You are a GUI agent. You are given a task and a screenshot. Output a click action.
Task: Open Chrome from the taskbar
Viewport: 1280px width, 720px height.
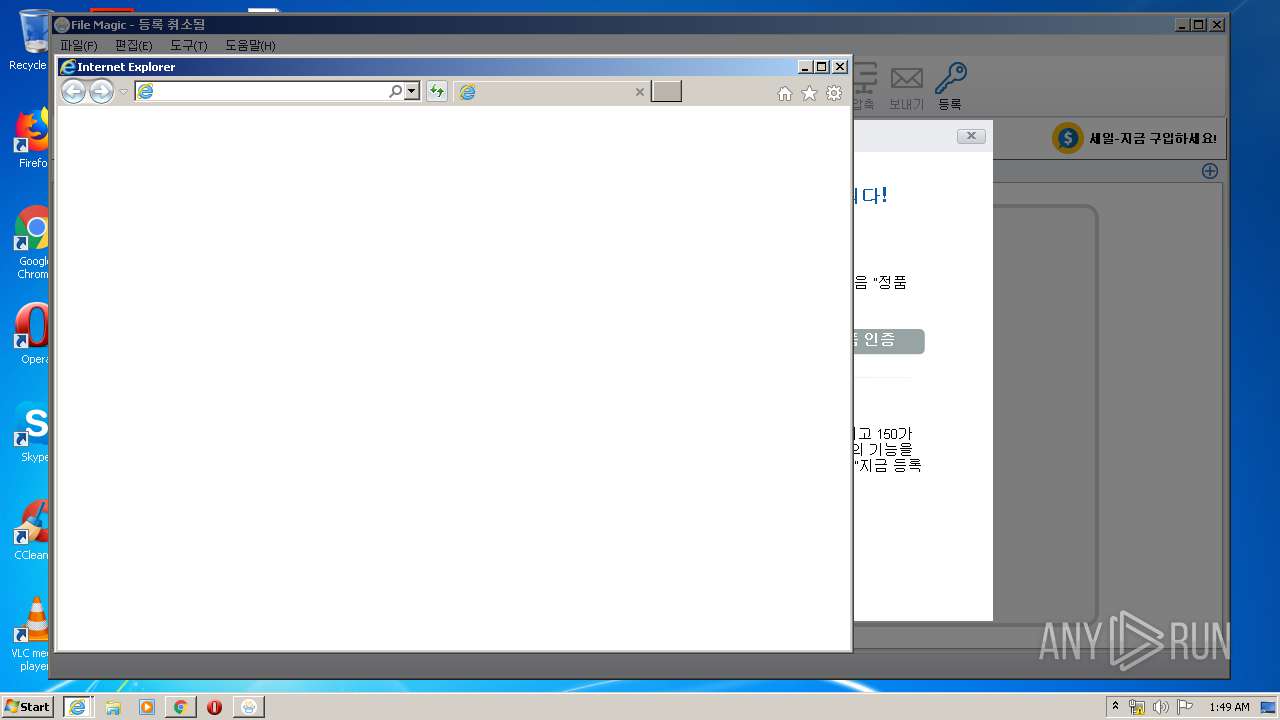180,707
